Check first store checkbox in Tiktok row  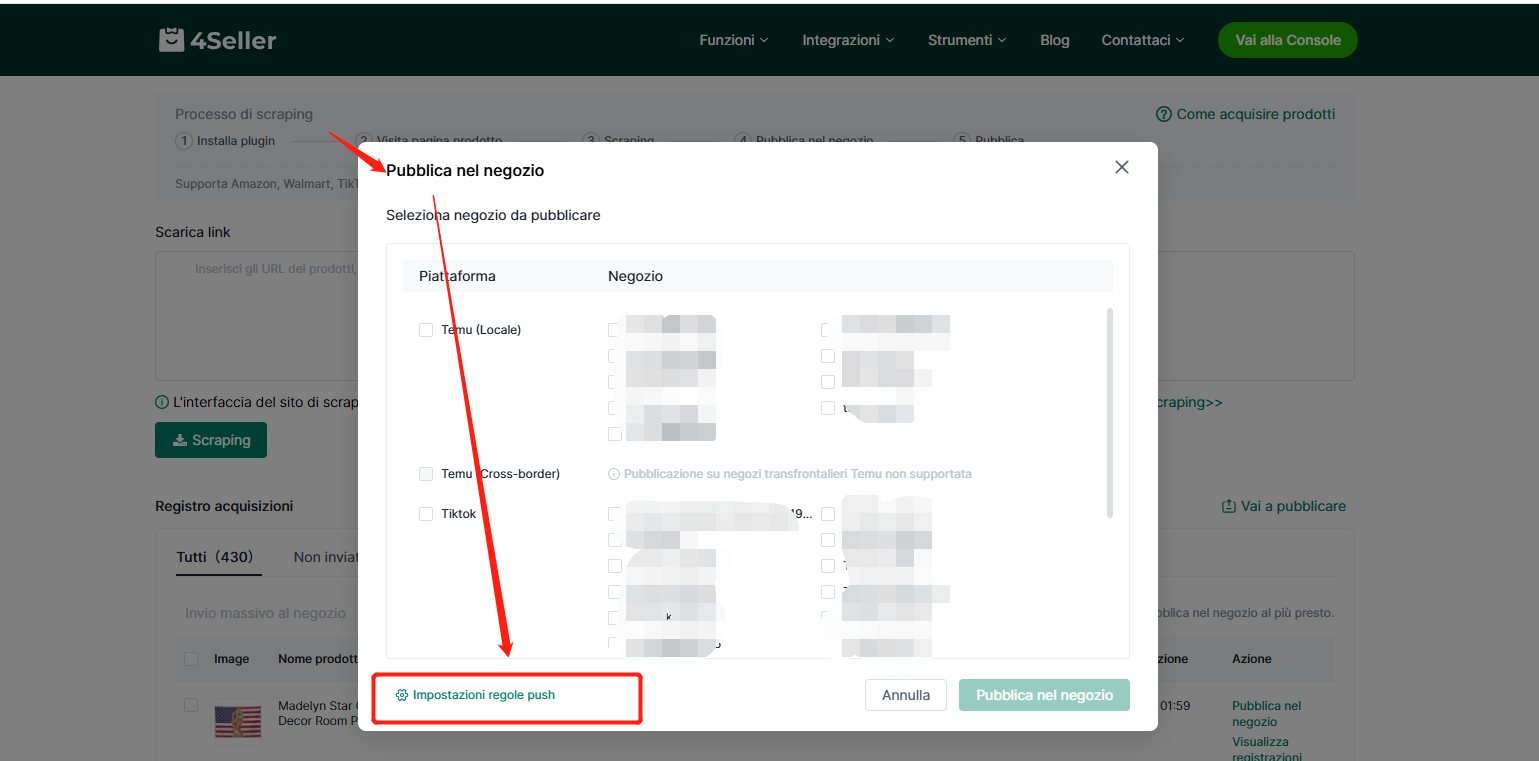(615, 514)
